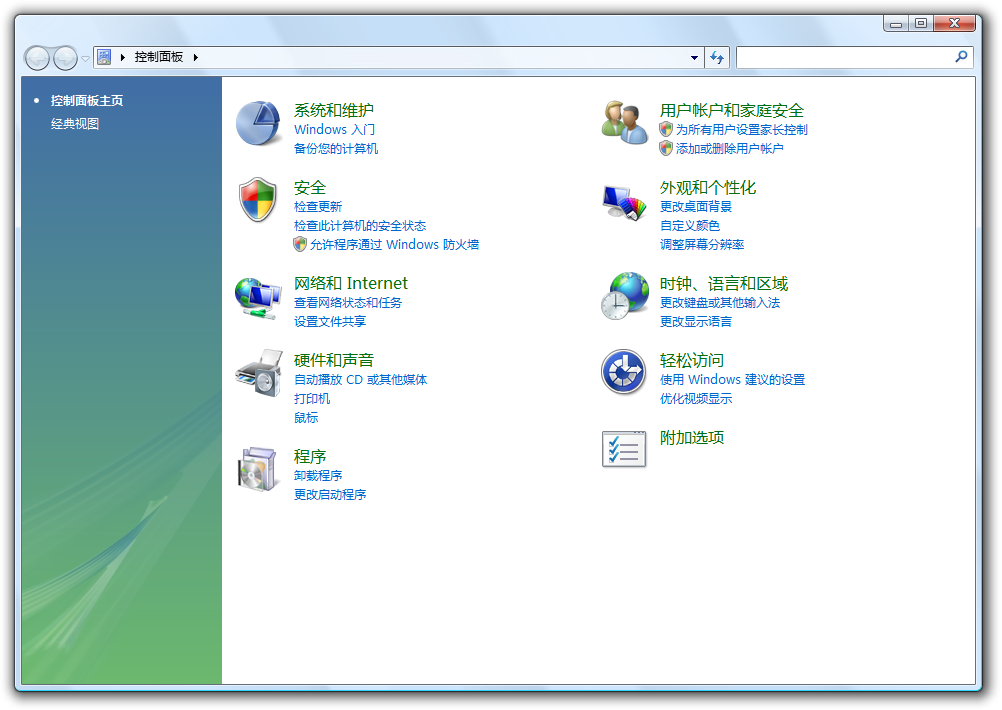Expand arrow before 控制面板 in address bar
The width and height of the screenshot is (1002, 710).
click(123, 58)
